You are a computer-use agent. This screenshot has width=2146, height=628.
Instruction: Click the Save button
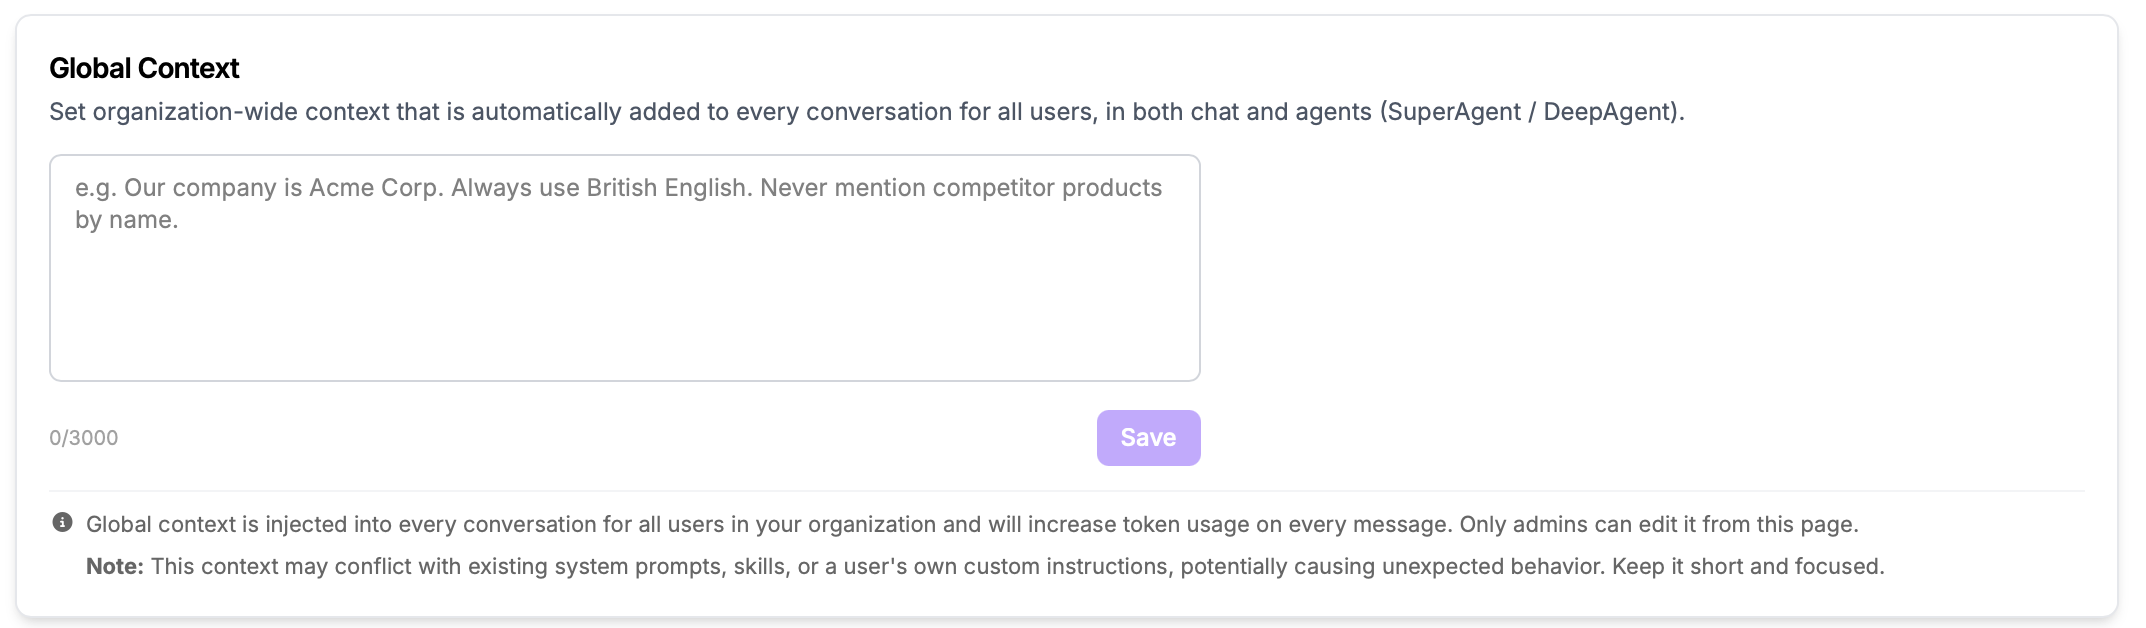click(1148, 438)
